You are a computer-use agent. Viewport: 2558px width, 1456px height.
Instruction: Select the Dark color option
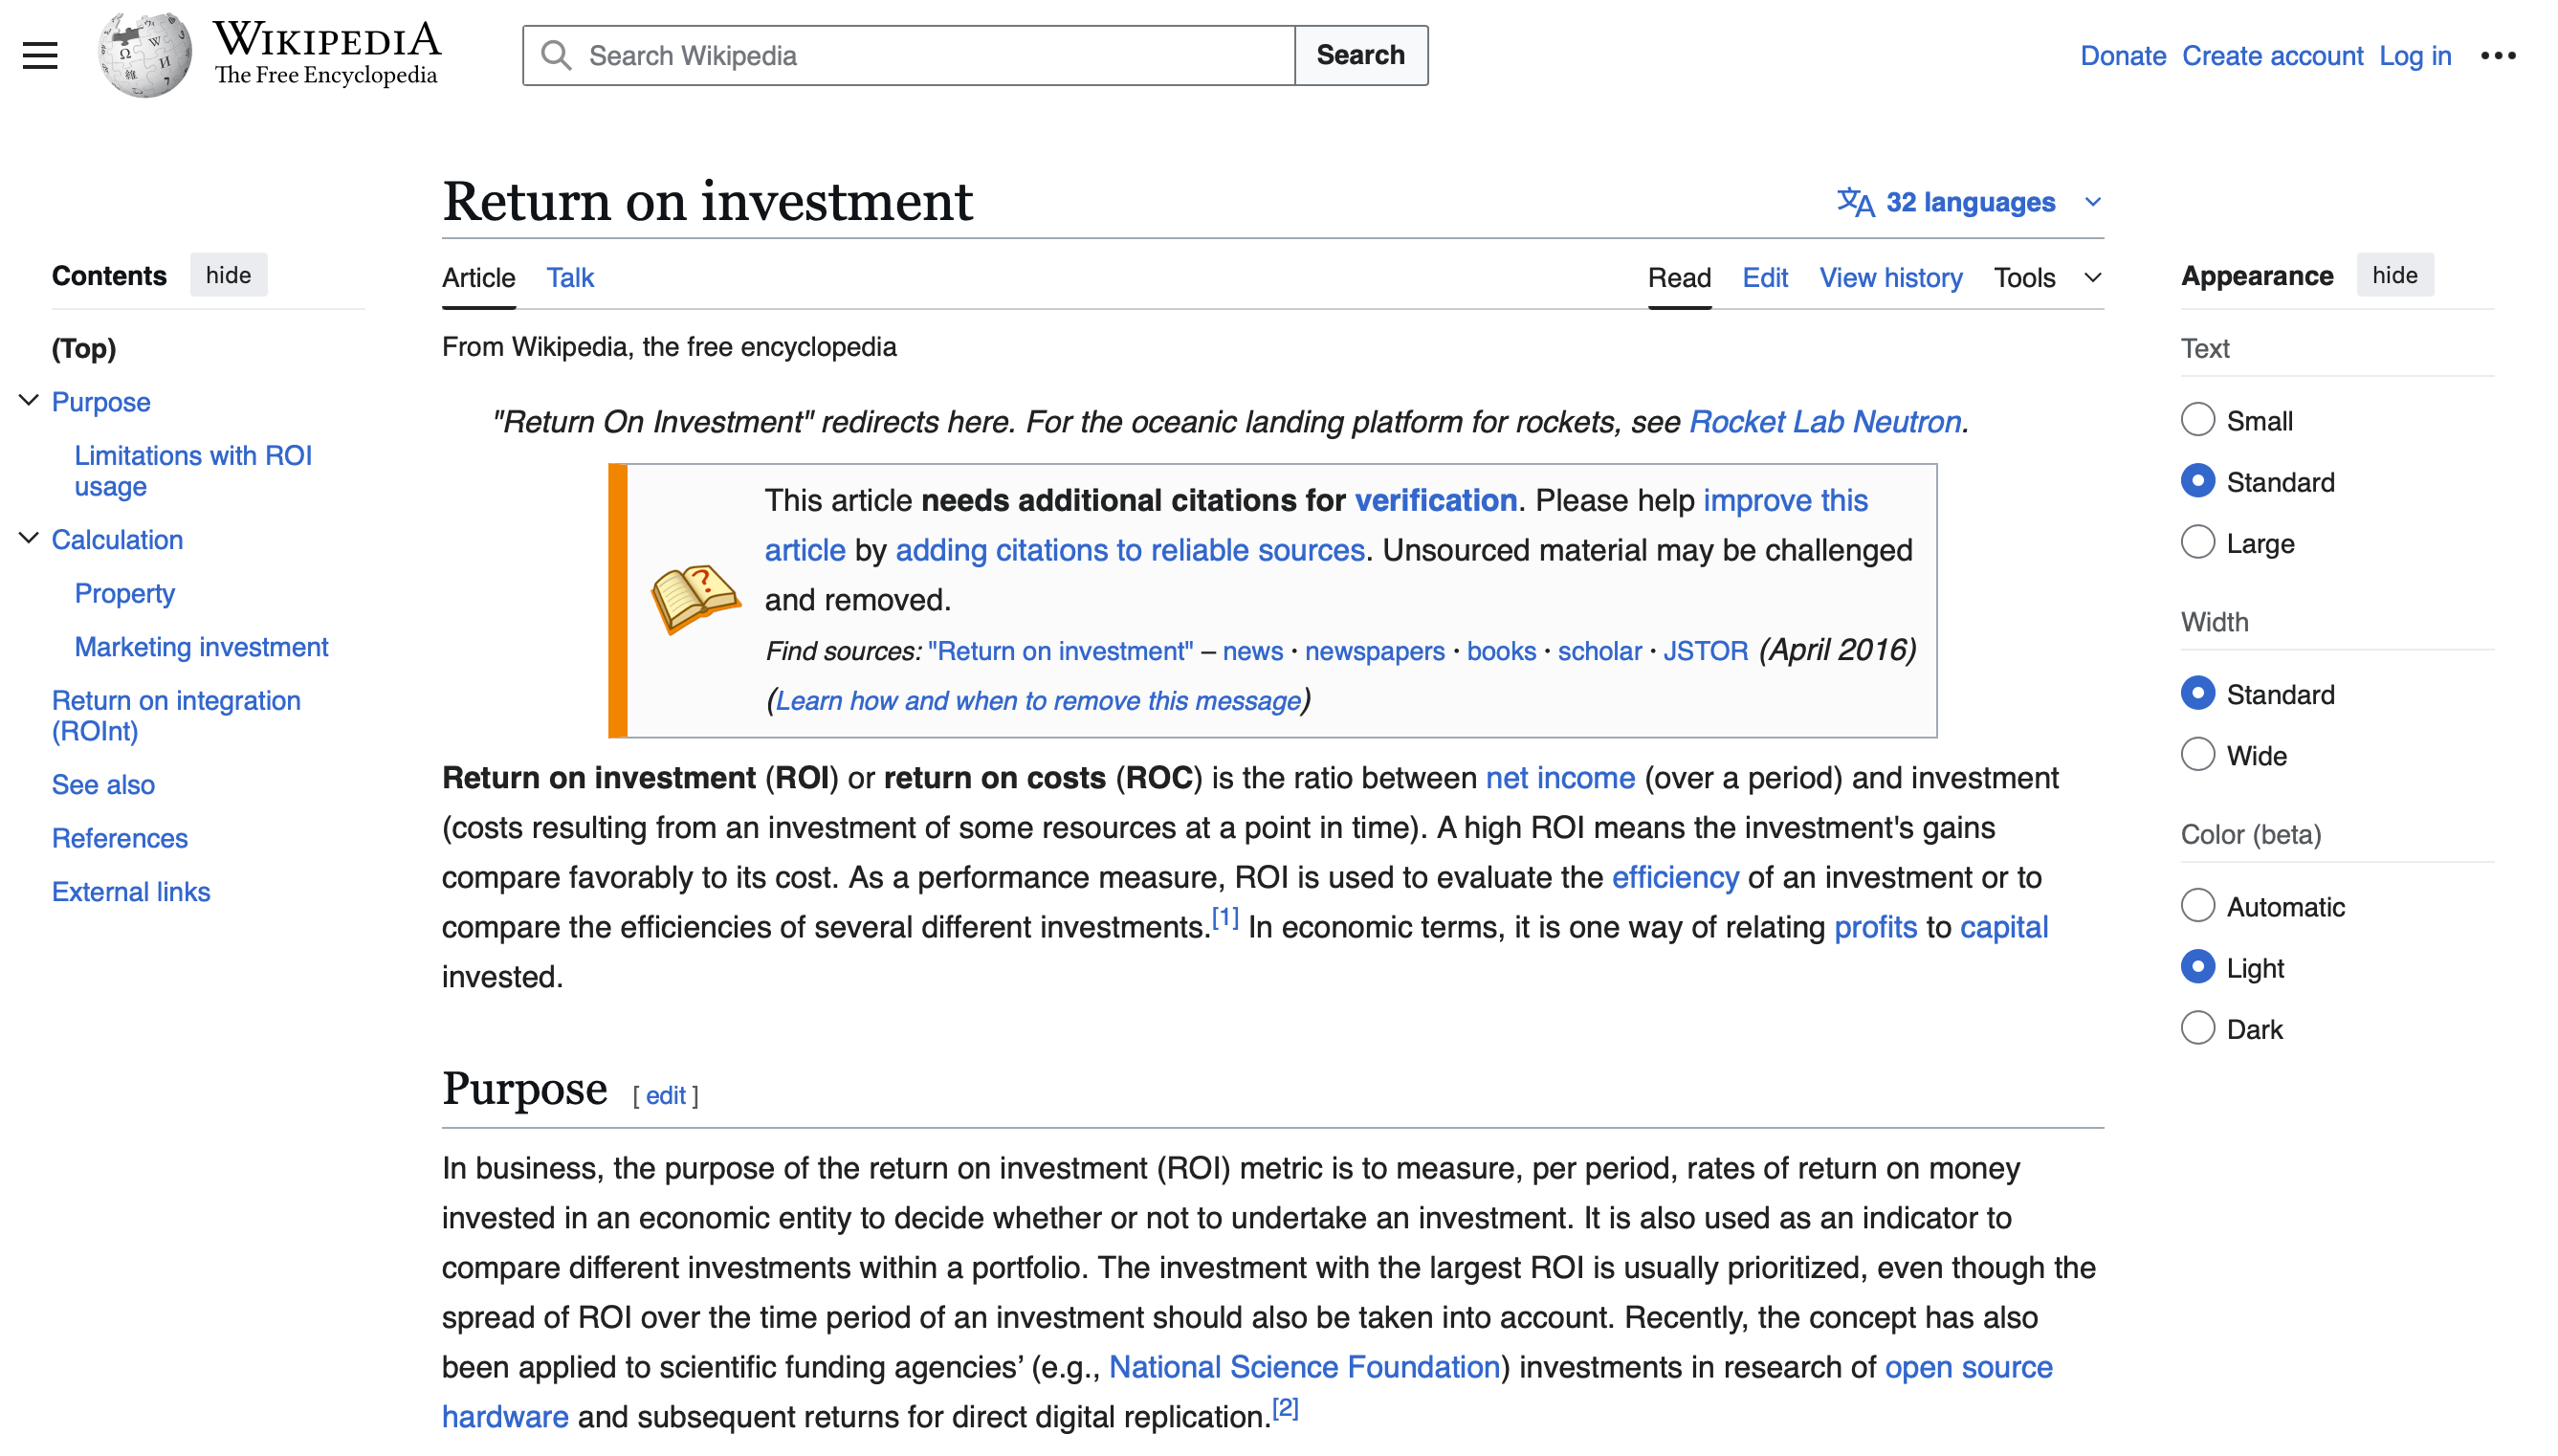2197,1028
